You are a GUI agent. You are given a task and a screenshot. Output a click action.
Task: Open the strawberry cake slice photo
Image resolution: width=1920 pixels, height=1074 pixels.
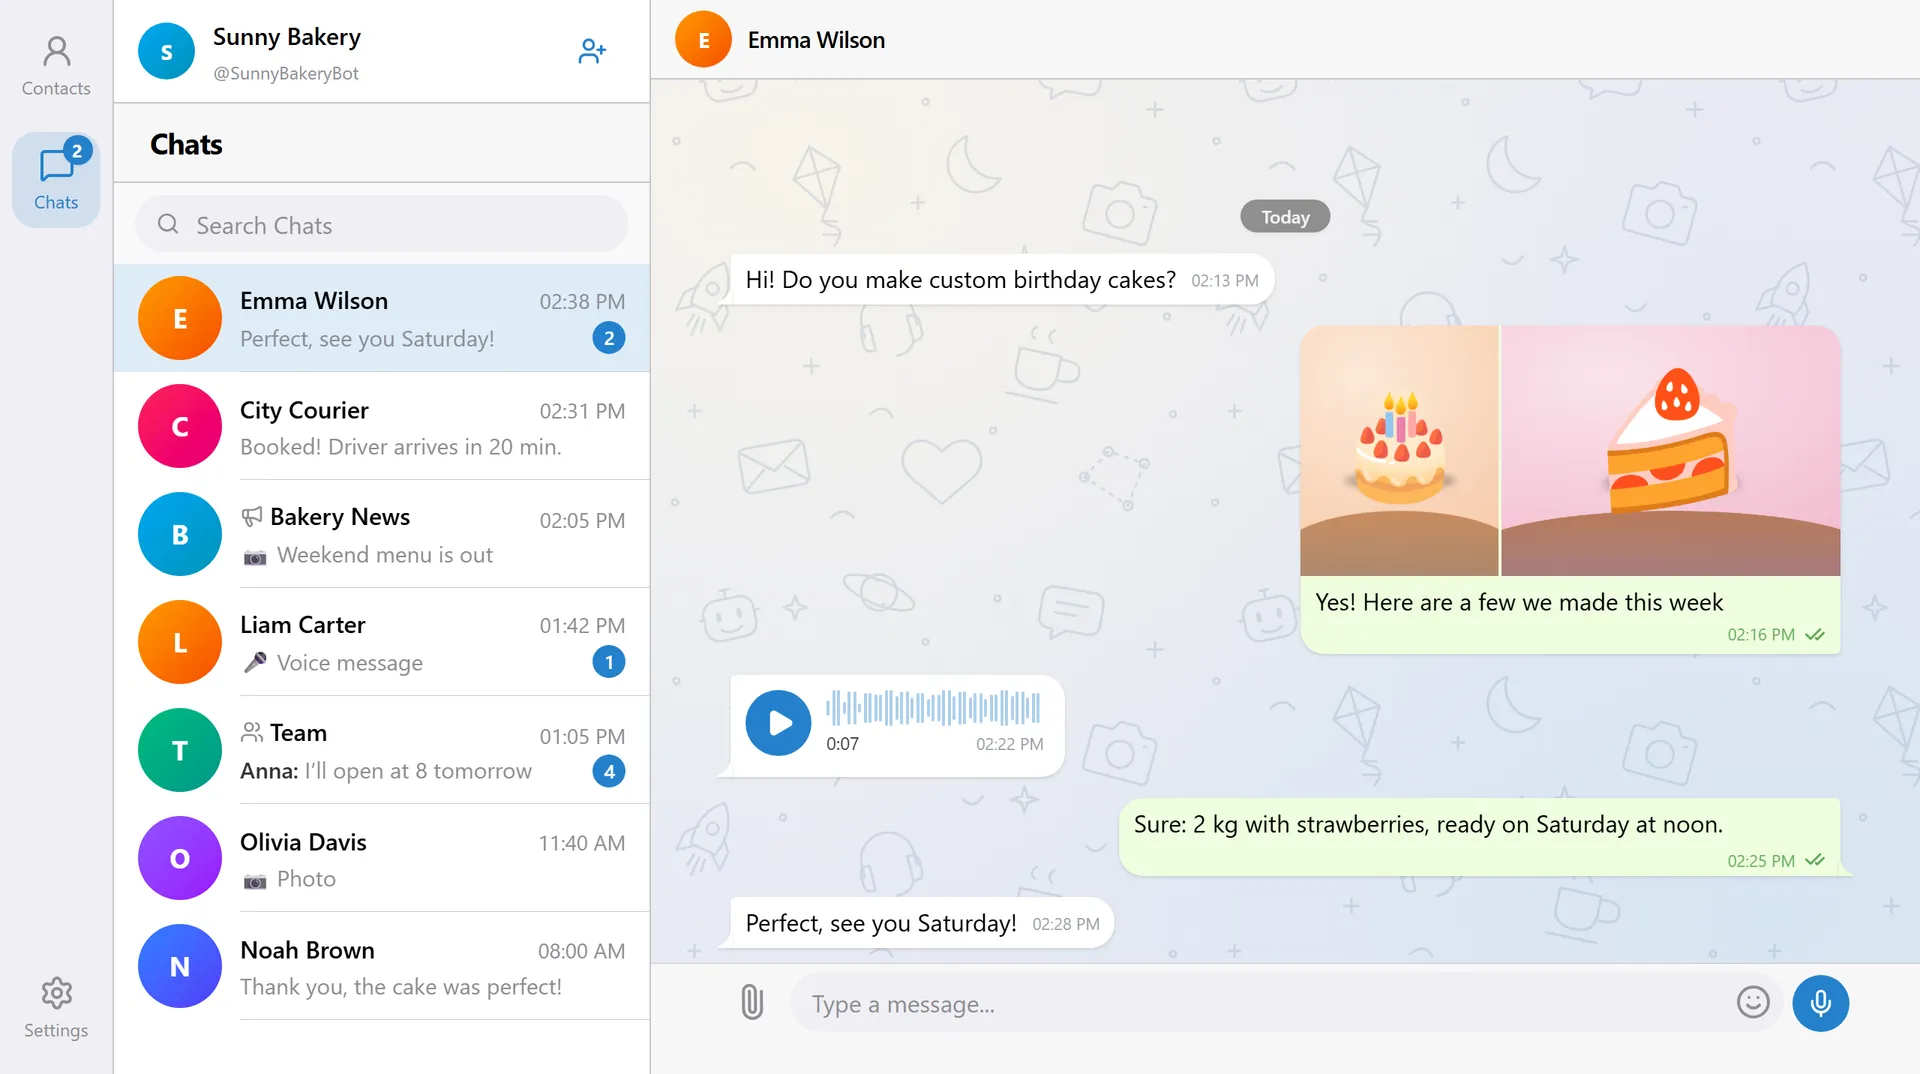coord(1670,451)
